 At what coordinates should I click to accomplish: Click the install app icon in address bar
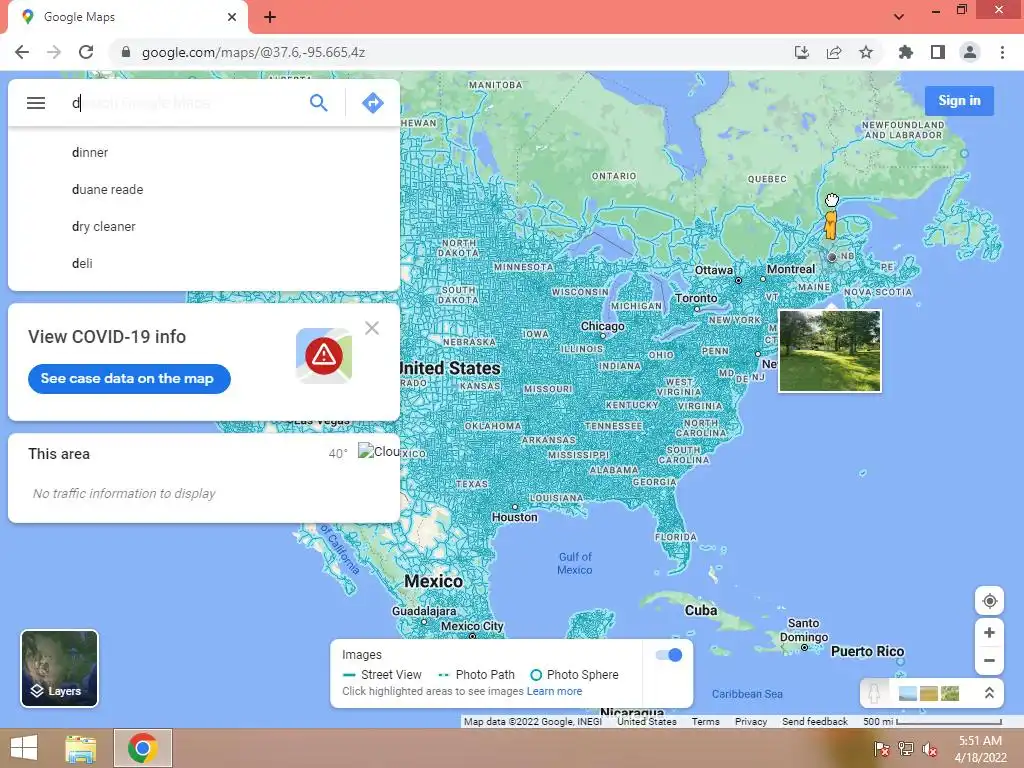click(801, 52)
